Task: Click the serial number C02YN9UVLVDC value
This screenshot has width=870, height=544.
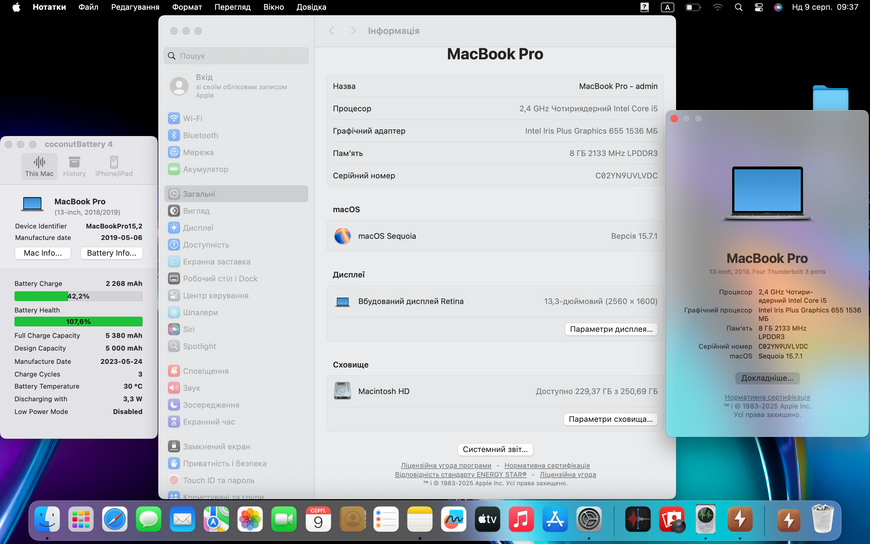Action: click(626, 175)
